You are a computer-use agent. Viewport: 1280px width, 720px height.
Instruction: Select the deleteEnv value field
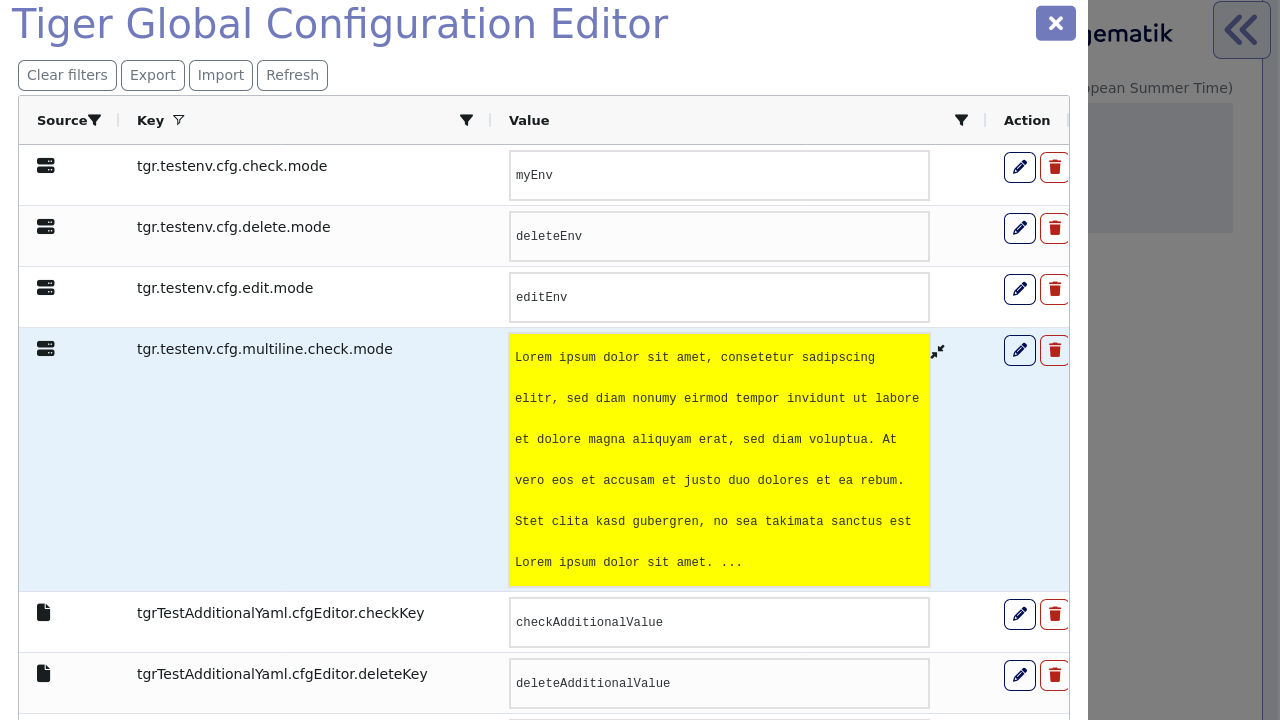pyautogui.click(x=719, y=236)
